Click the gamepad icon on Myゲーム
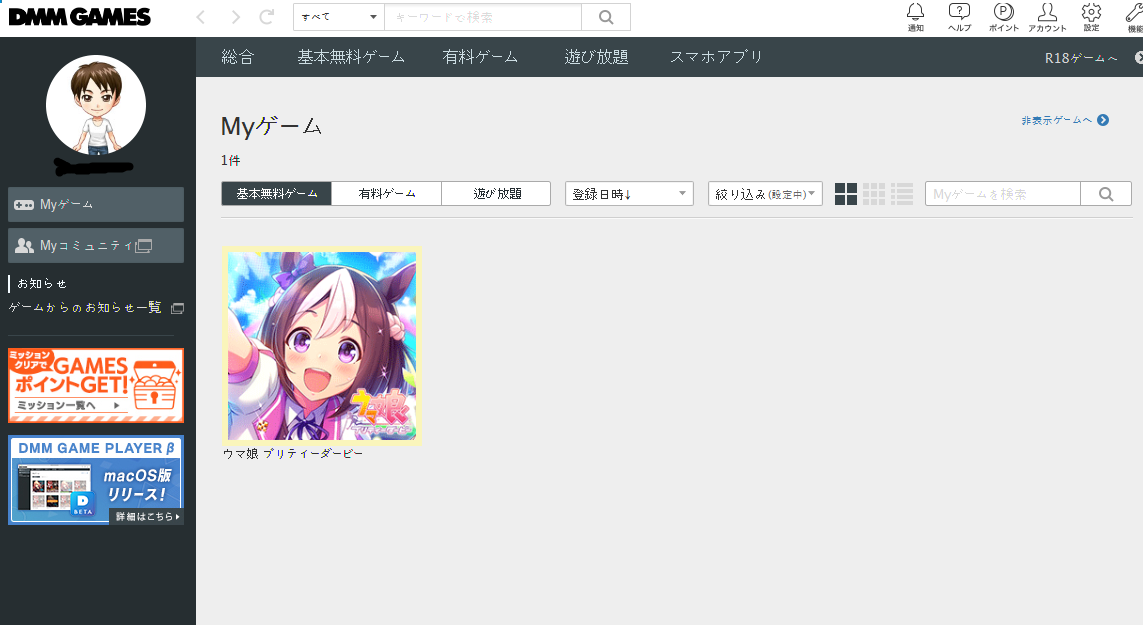Viewport: 1143px width, 625px height. pos(24,205)
